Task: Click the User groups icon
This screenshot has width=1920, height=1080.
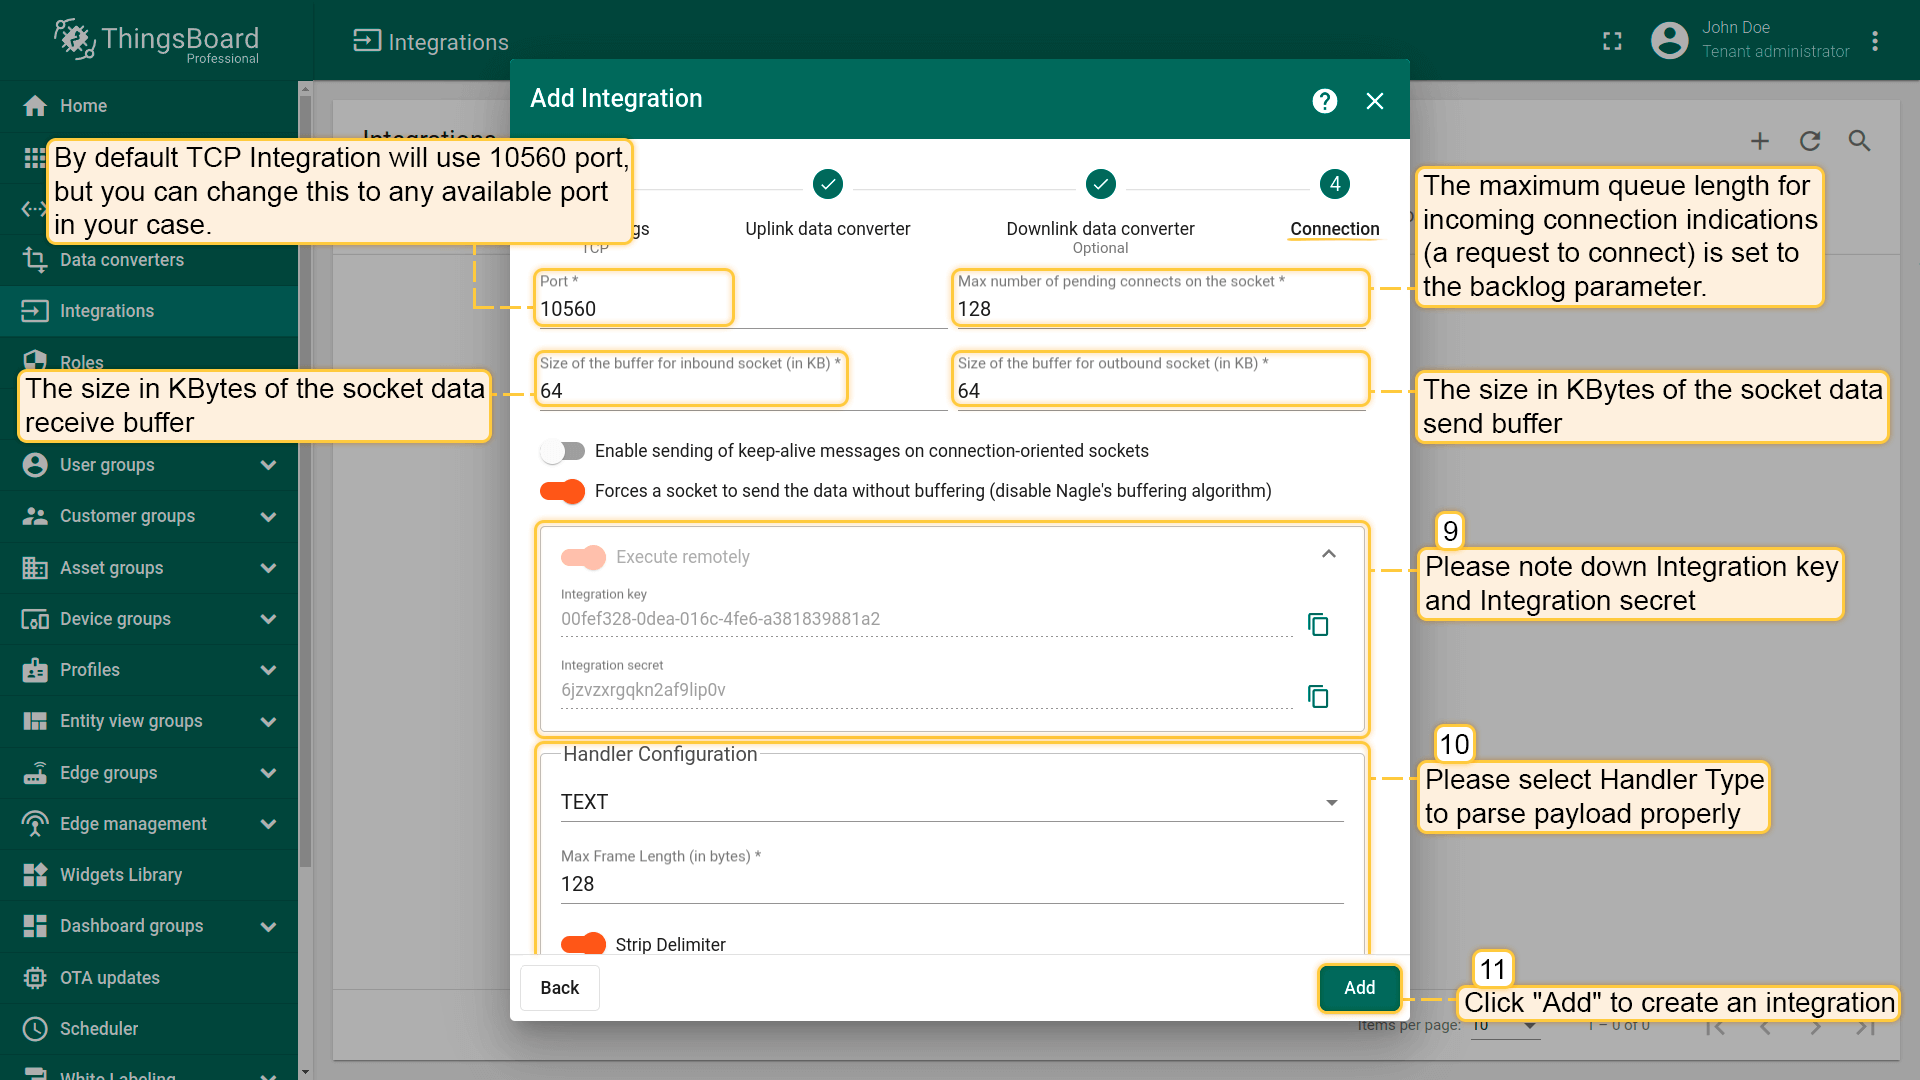Action: pyautogui.click(x=35, y=465)
